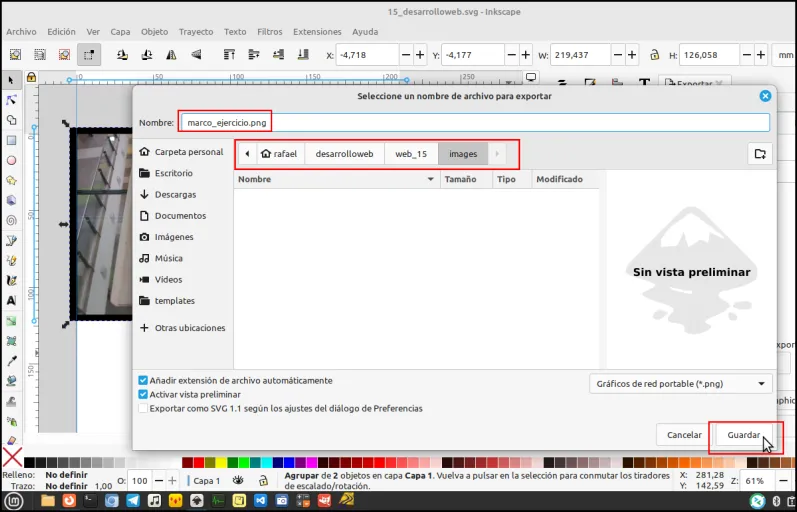Pick the yellow swatch in palette
797x512 pixels.
pyautogui.click(x=221, y=462)
